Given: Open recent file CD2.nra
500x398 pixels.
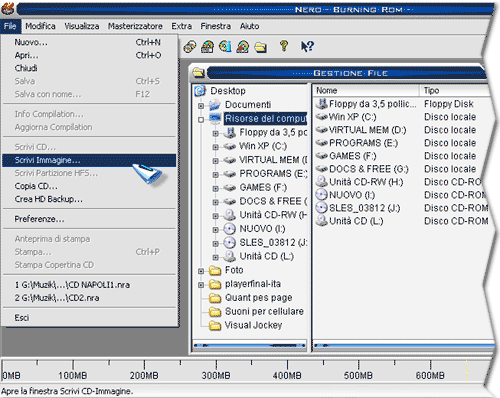Looking at the screenshot, I should point(89,298).
